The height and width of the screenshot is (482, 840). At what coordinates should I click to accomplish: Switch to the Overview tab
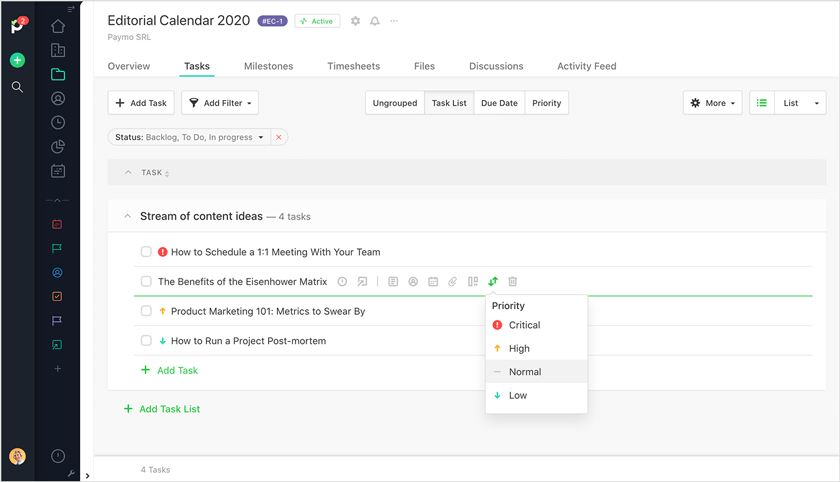[x=129, y=66]
